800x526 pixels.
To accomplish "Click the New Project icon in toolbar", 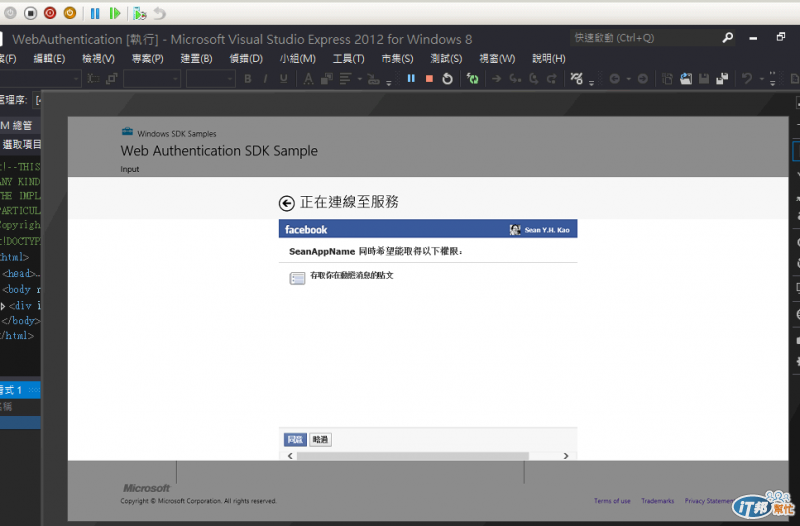I will [667, 79].
